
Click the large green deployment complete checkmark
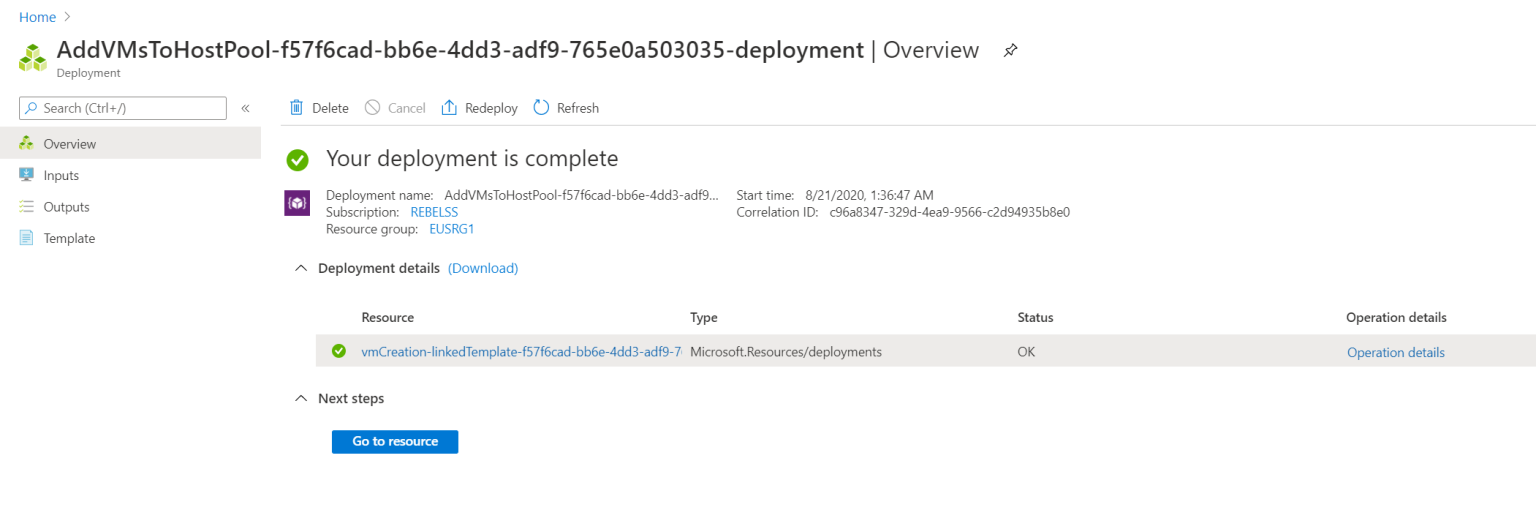[x=297, y=159]
